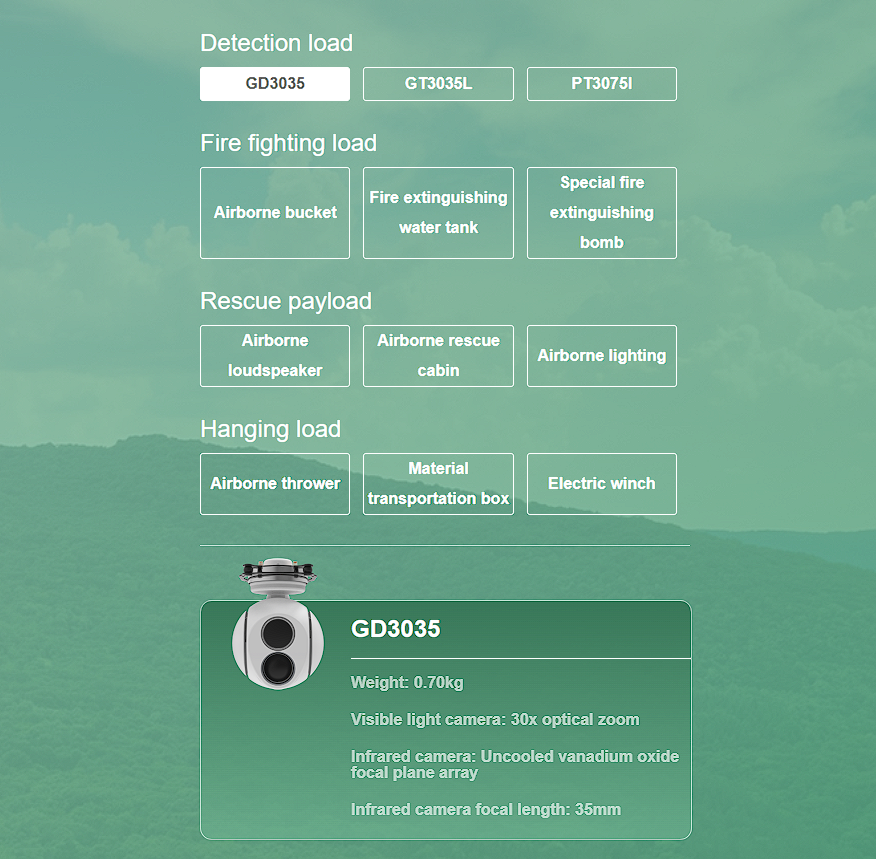Open Material transportation box details
This screenshot has height=859, width=876.
coord(438,484)
